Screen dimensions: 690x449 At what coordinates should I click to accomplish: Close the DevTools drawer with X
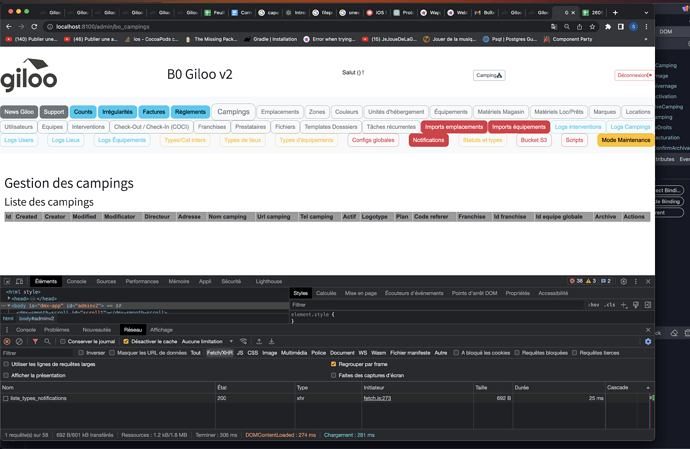[648, 330]
